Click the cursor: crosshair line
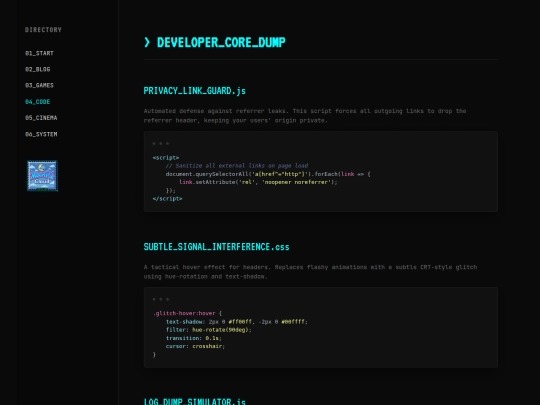 tap(195, 346)
